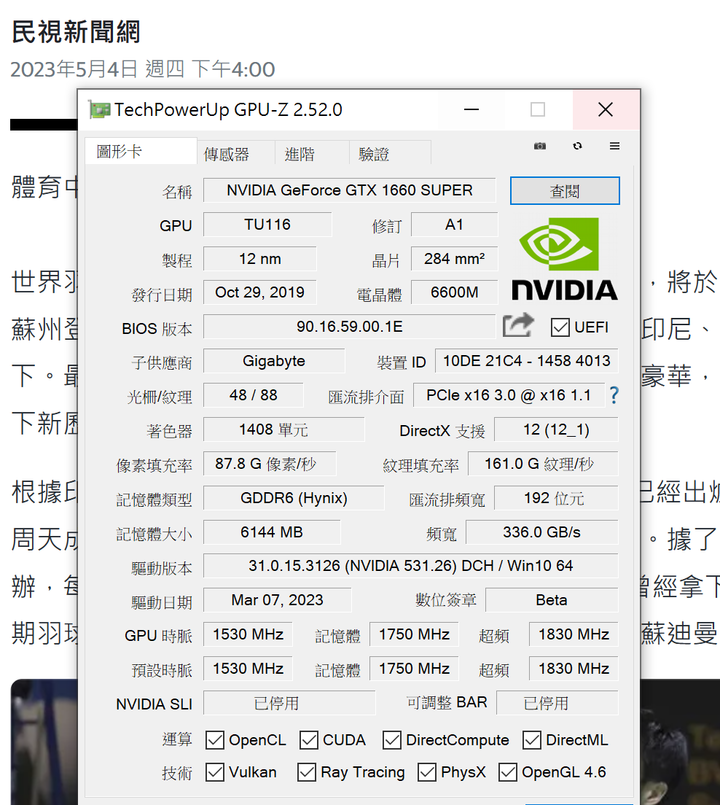This screenshot has height=805, width=720.
Task: Click pixel fillrate 87.8 G 像素/秒
Action: pos(270,464)
